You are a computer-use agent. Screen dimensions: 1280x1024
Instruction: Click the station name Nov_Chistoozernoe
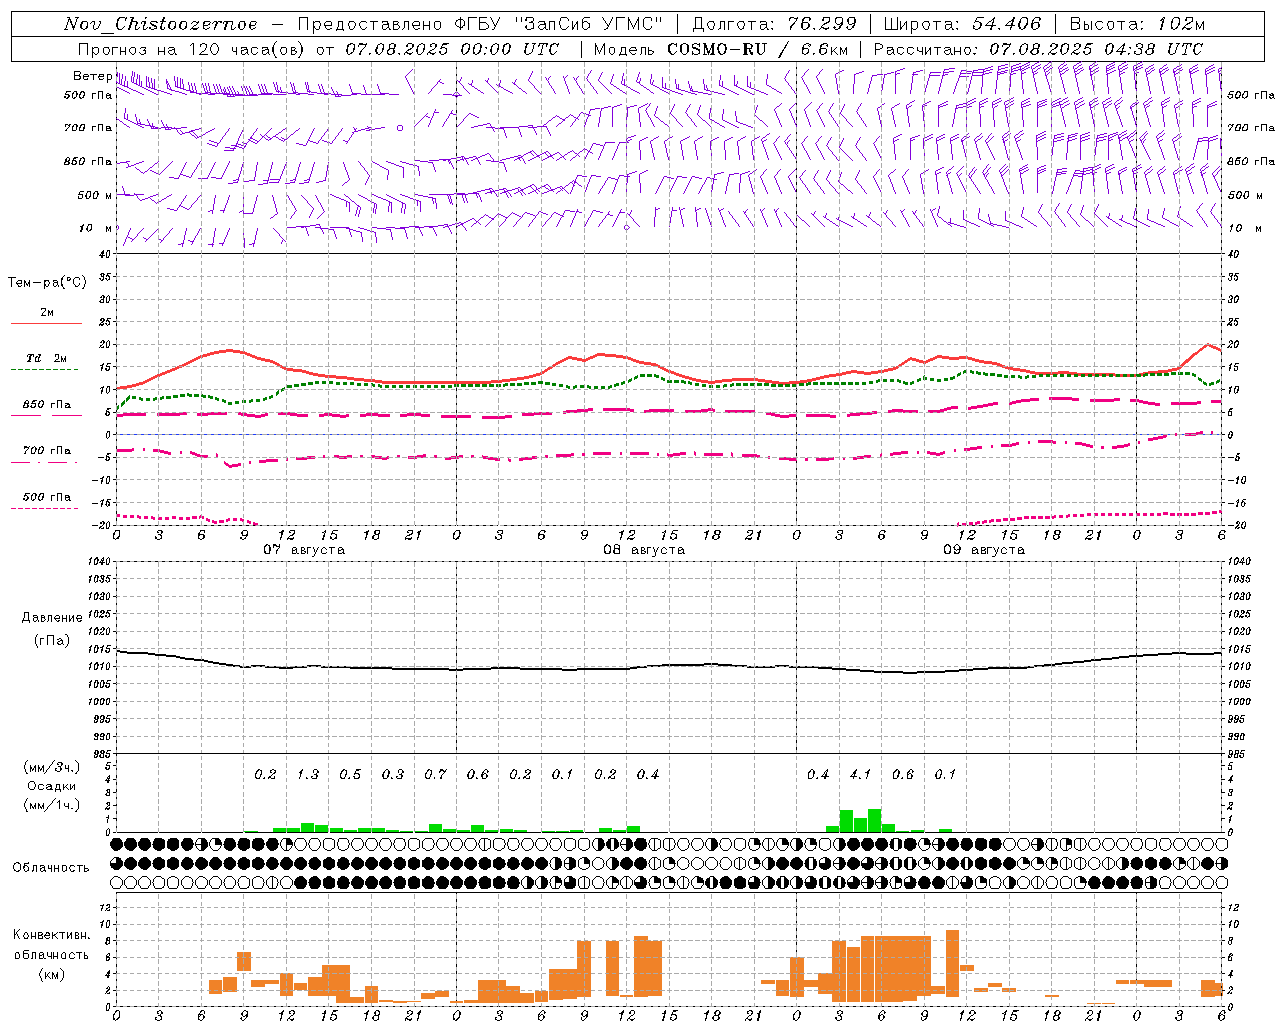tap(160, 24)
